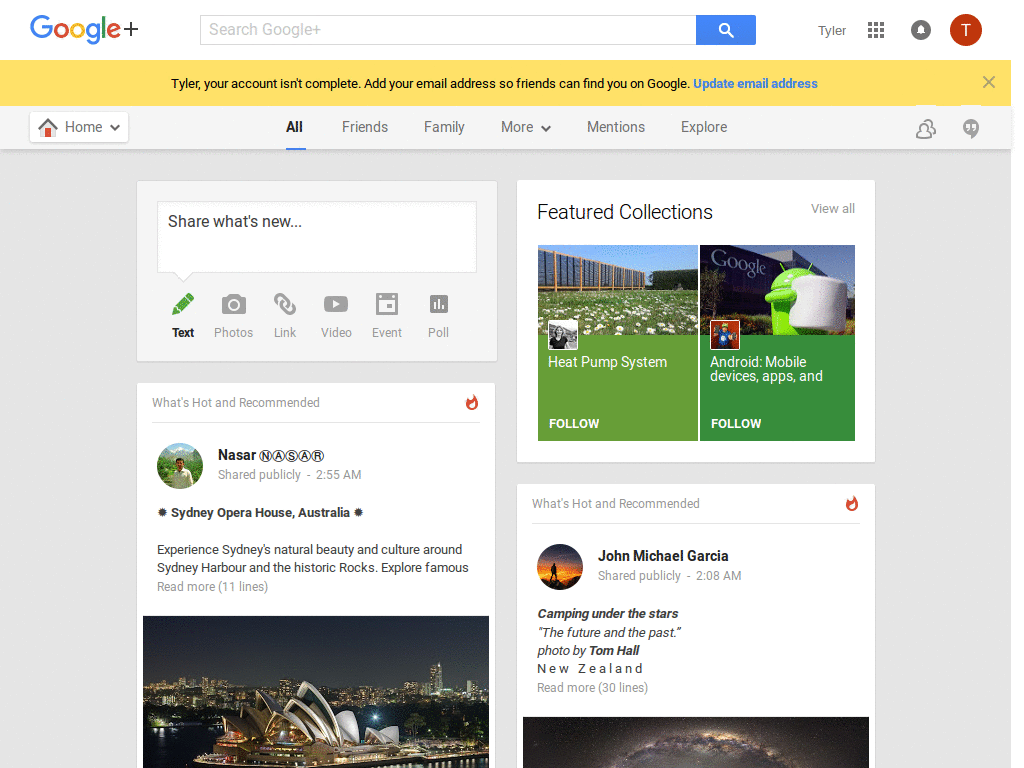This screenshot has width=1024, height=768.
Task: Follow the Android Mobile devices collection
Action: coord(736,423)
